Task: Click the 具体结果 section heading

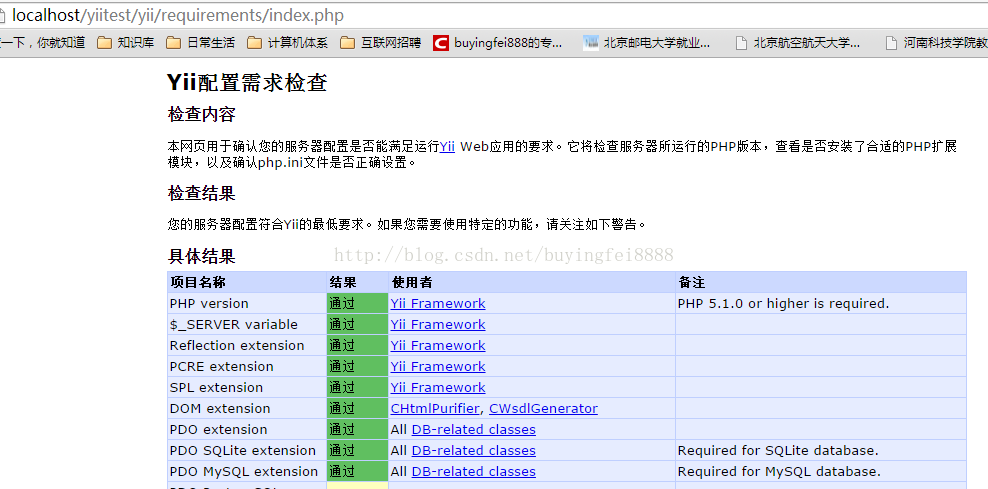Action: click(202, 256)
